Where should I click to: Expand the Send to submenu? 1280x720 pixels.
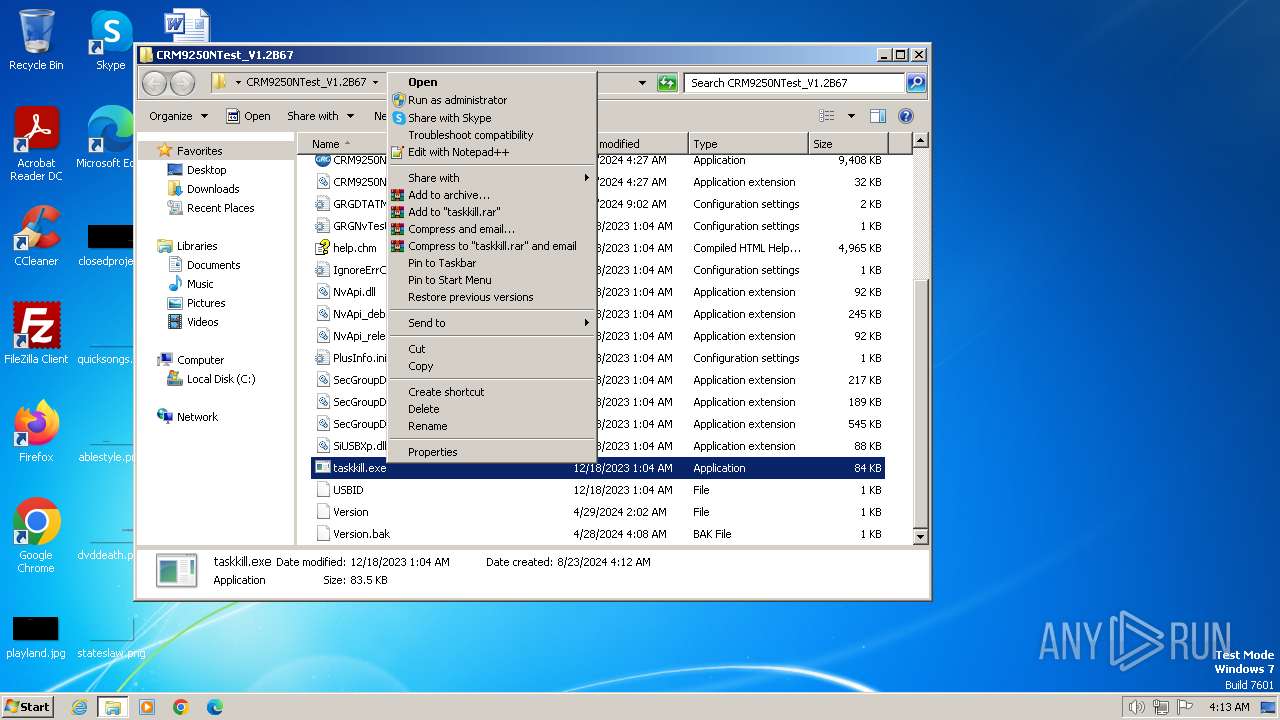tap(492, 323)
